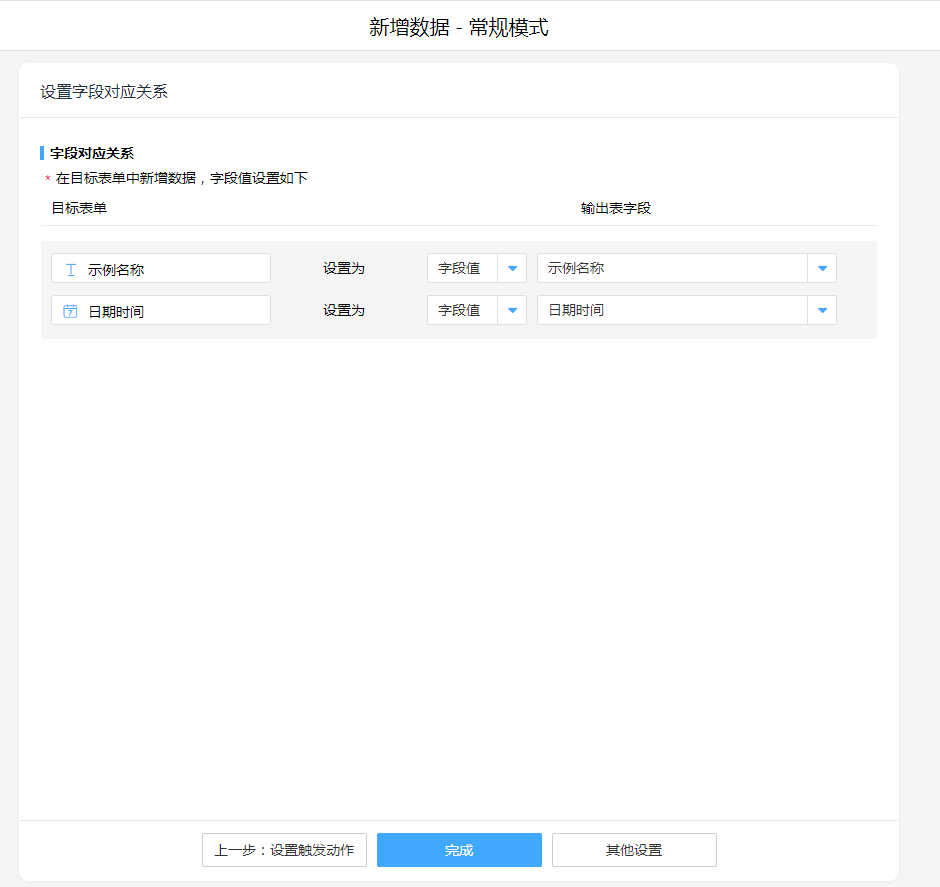Open 其他设置 button
The image size is (940, 887).
(634, 850)
